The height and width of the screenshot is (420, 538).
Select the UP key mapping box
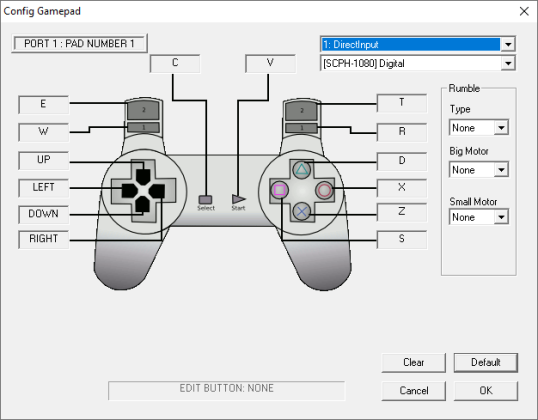coord(44,160)
